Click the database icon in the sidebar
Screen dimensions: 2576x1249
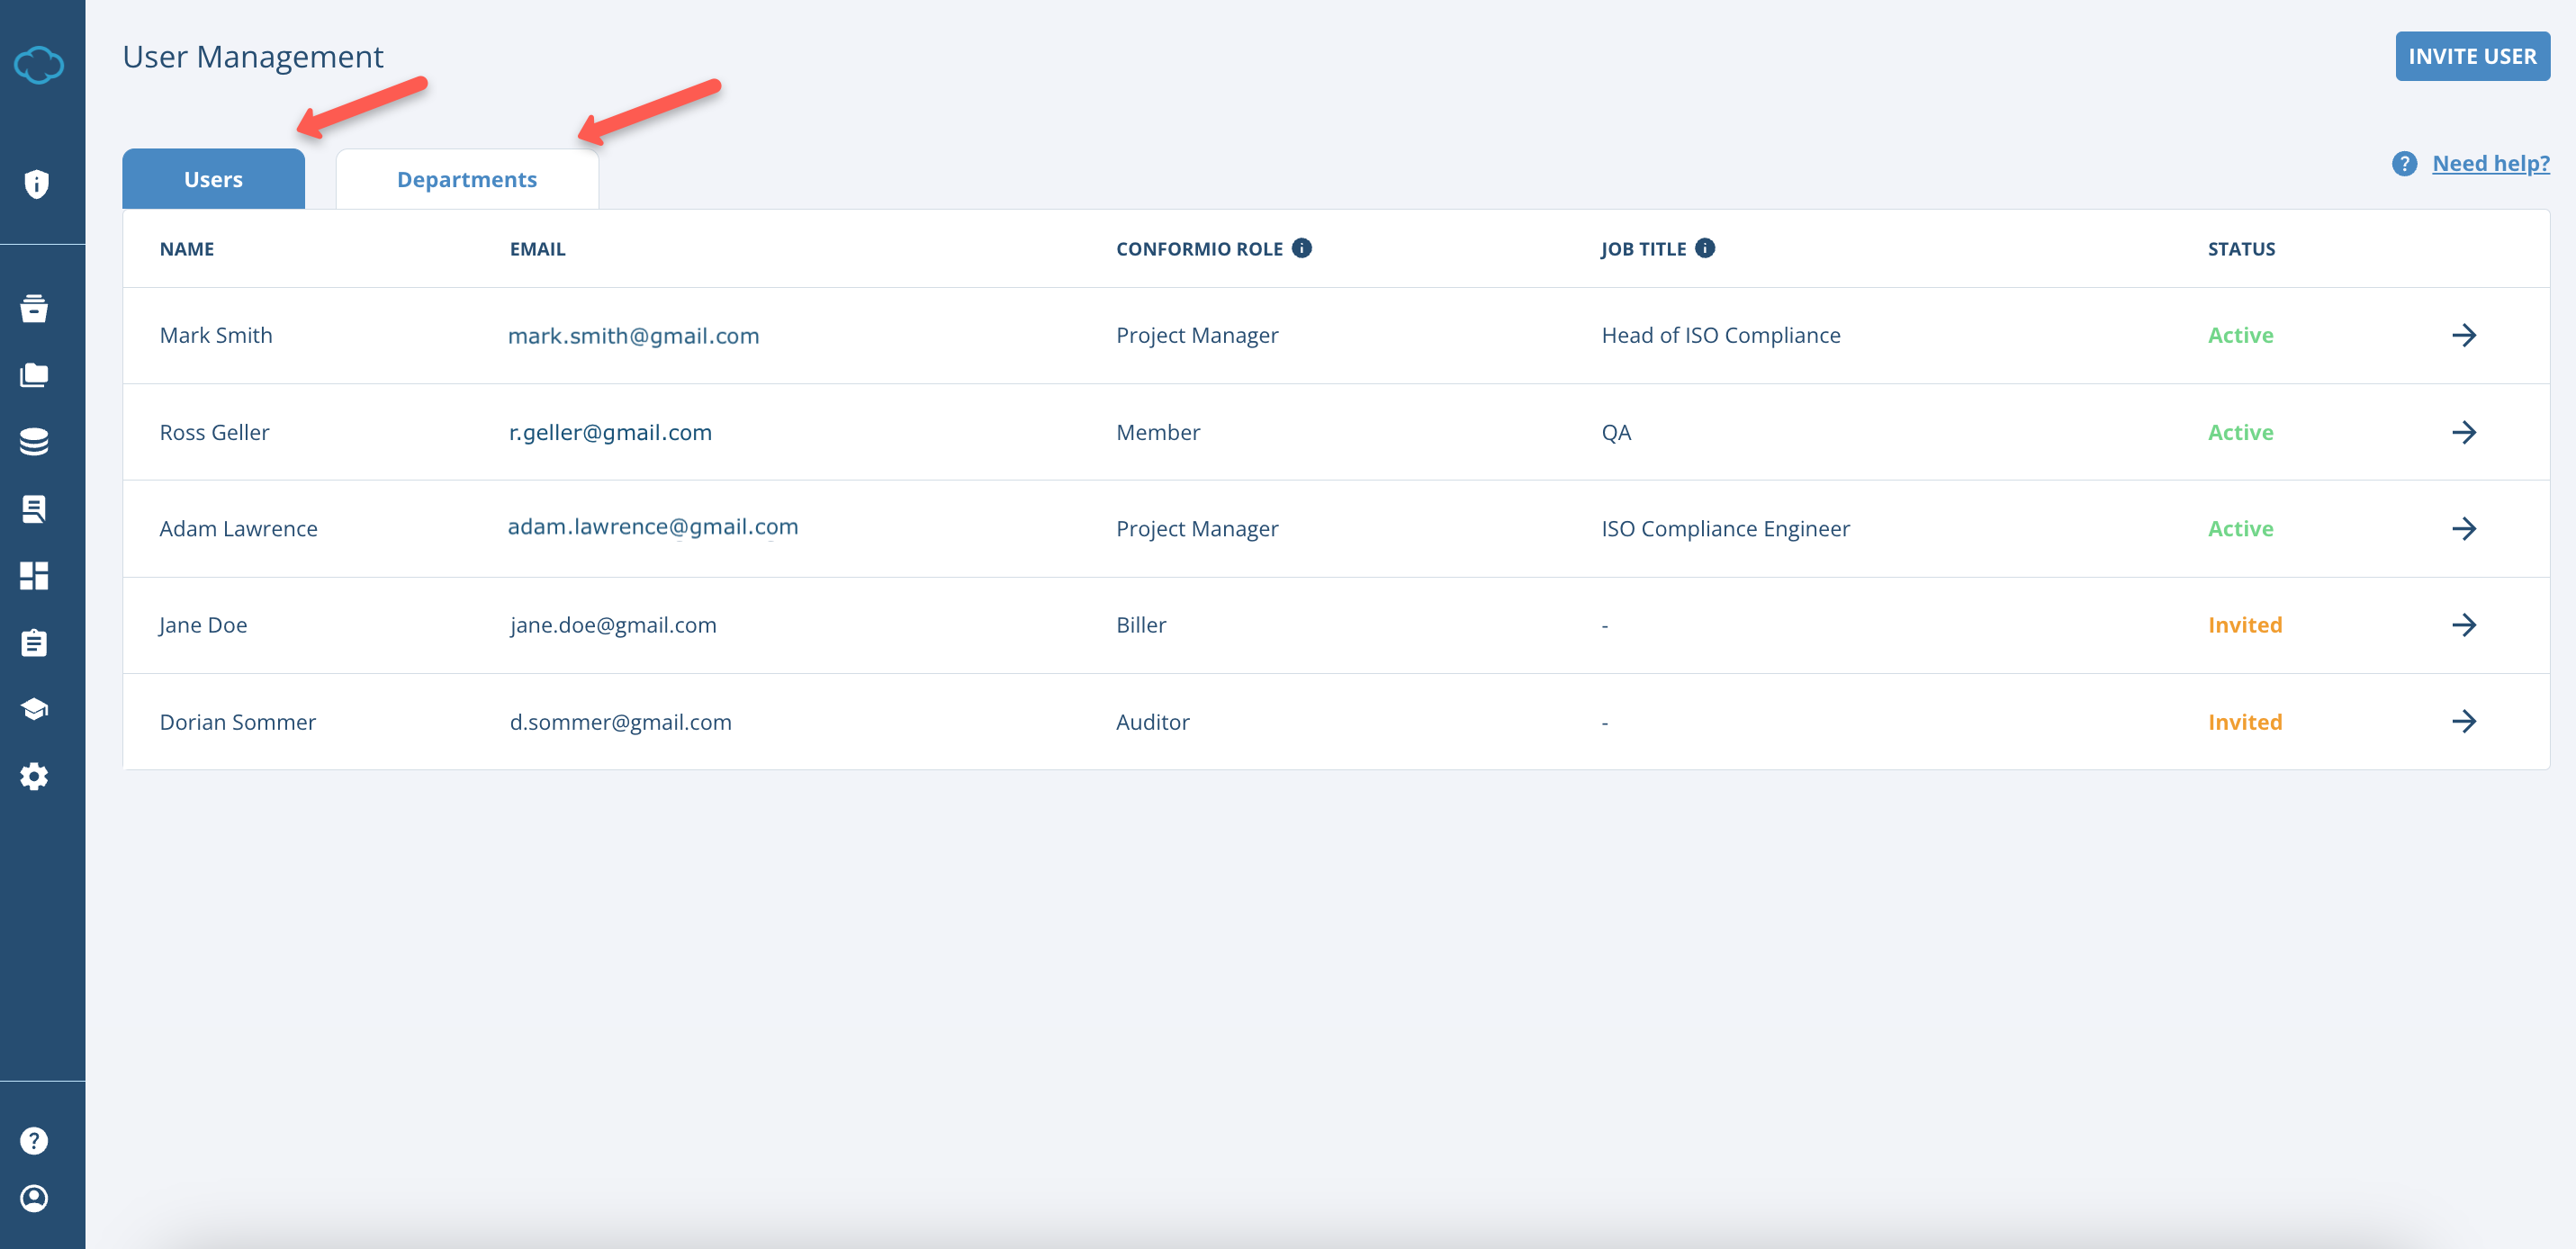point(36,441)
